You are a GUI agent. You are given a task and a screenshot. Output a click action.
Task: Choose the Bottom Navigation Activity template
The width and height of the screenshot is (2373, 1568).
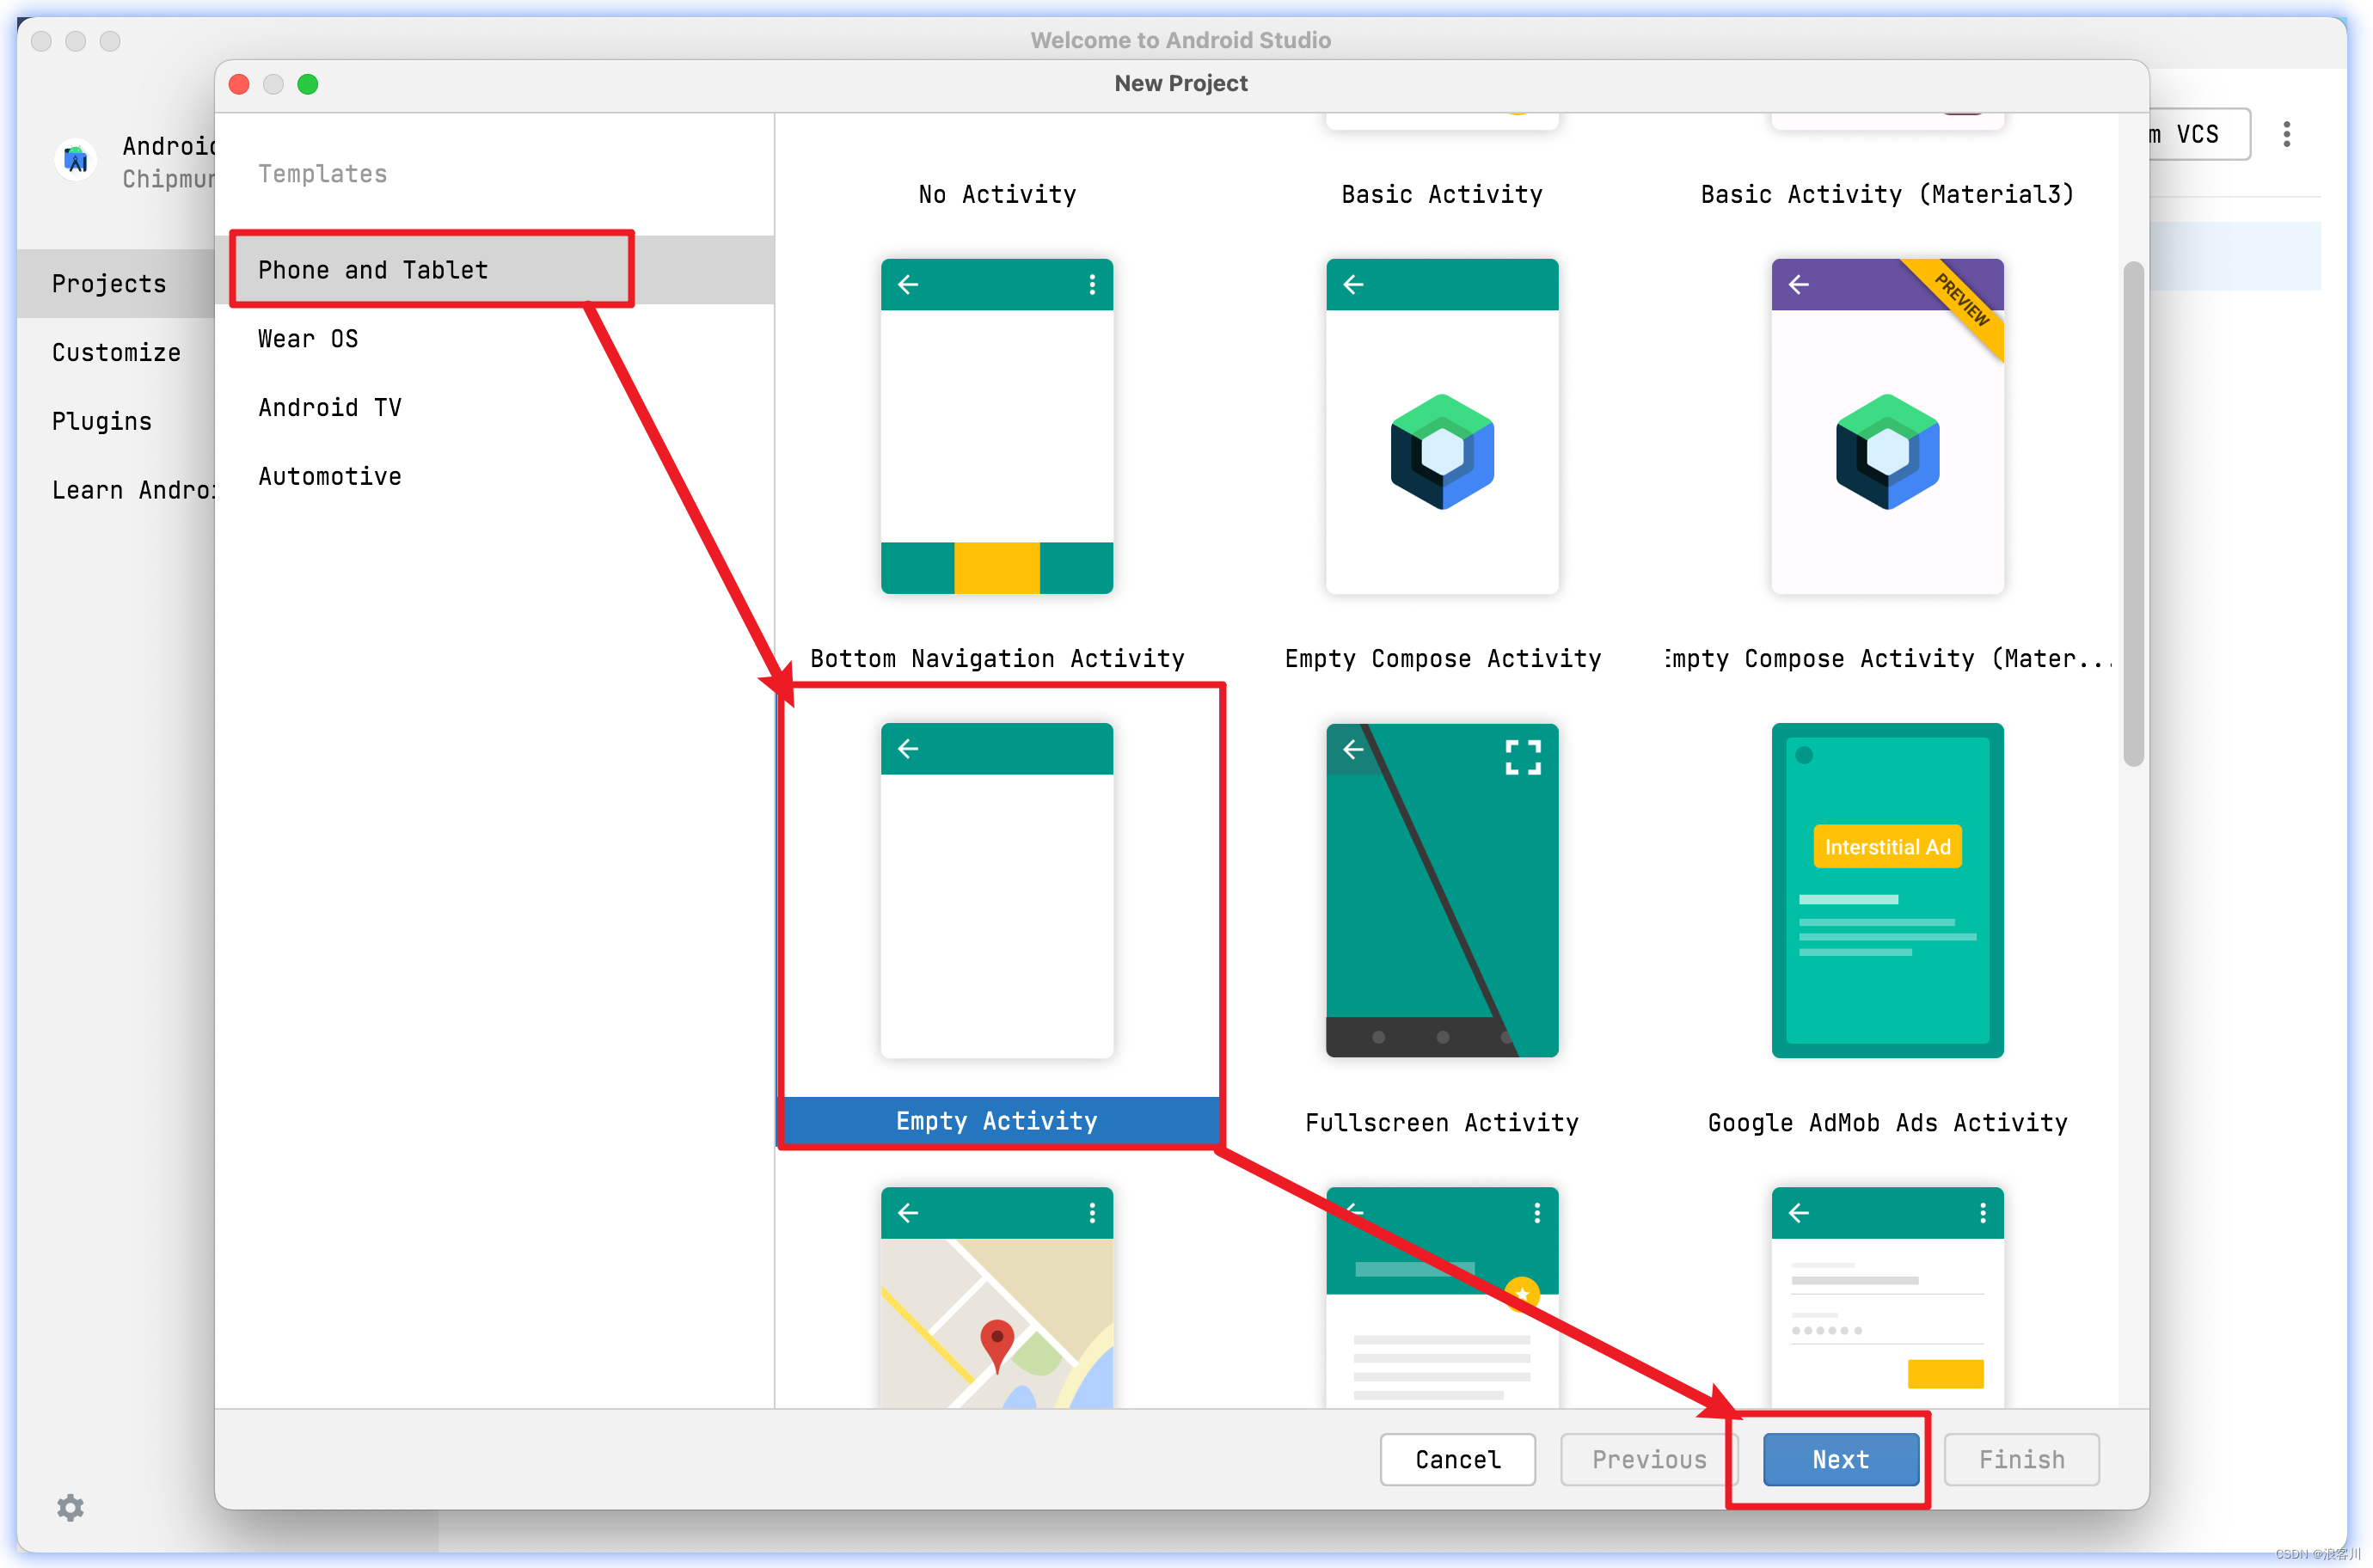[x=996, y=427]
